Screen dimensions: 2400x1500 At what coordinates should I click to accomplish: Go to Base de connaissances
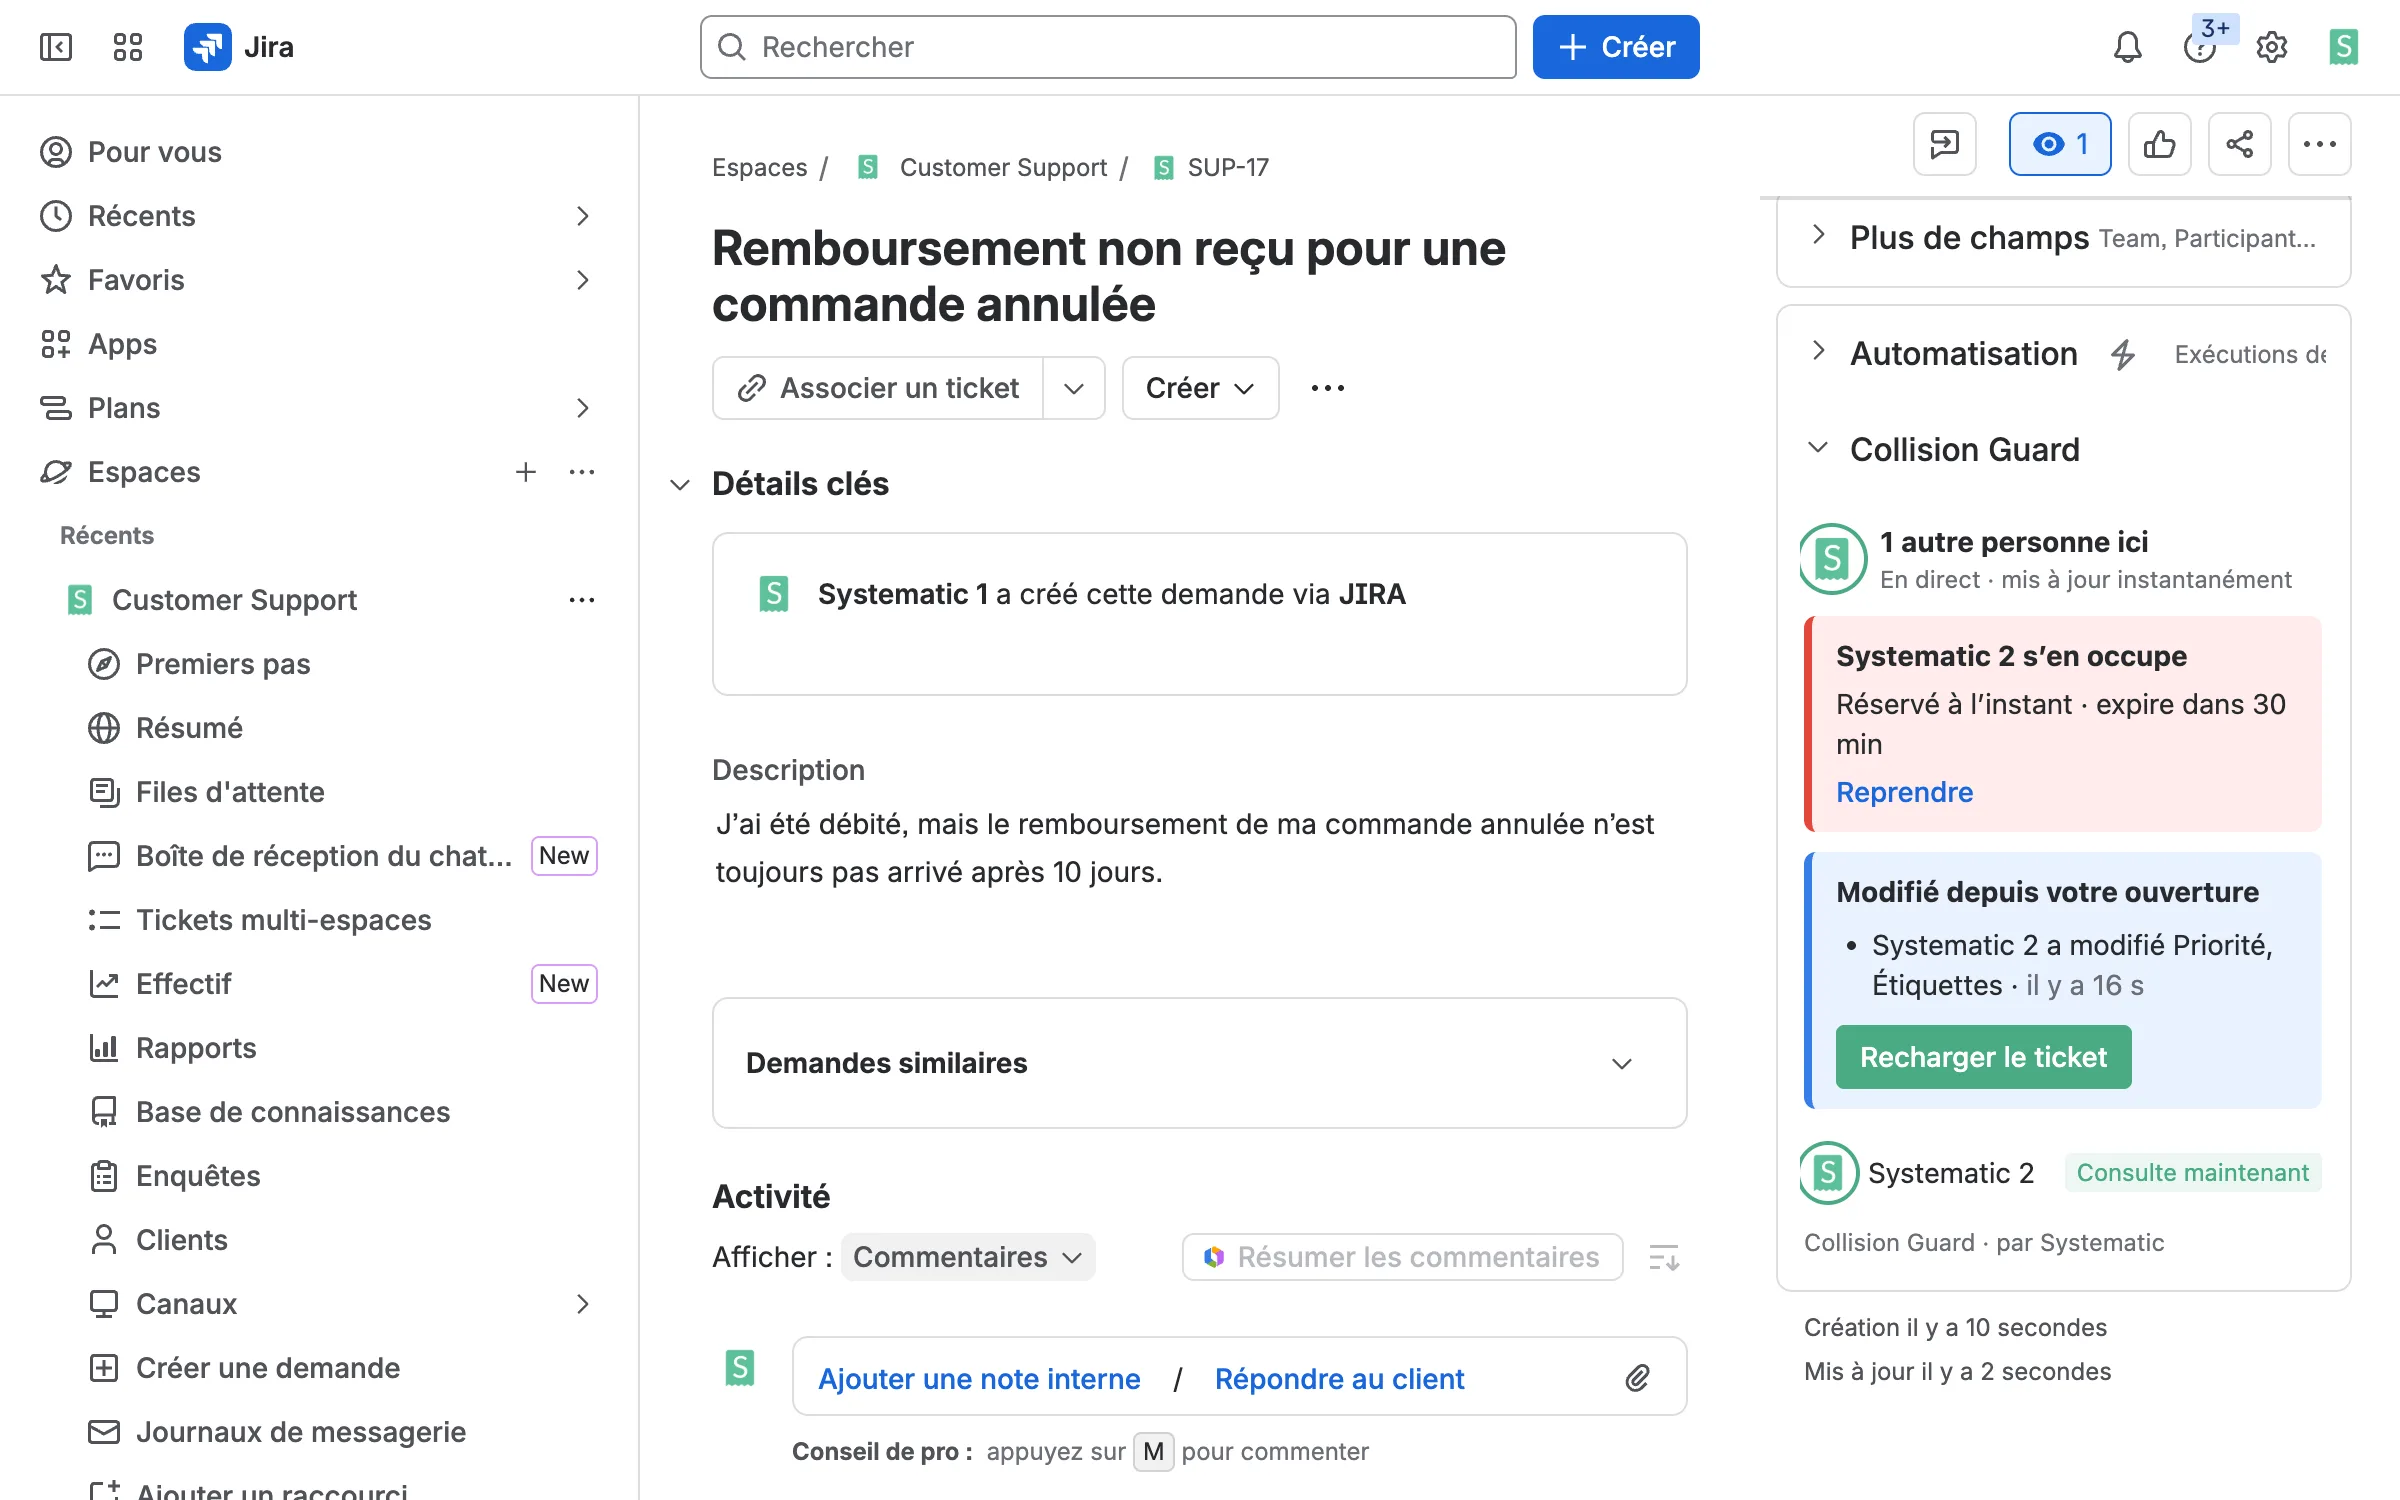click(x=293, y=1112)
